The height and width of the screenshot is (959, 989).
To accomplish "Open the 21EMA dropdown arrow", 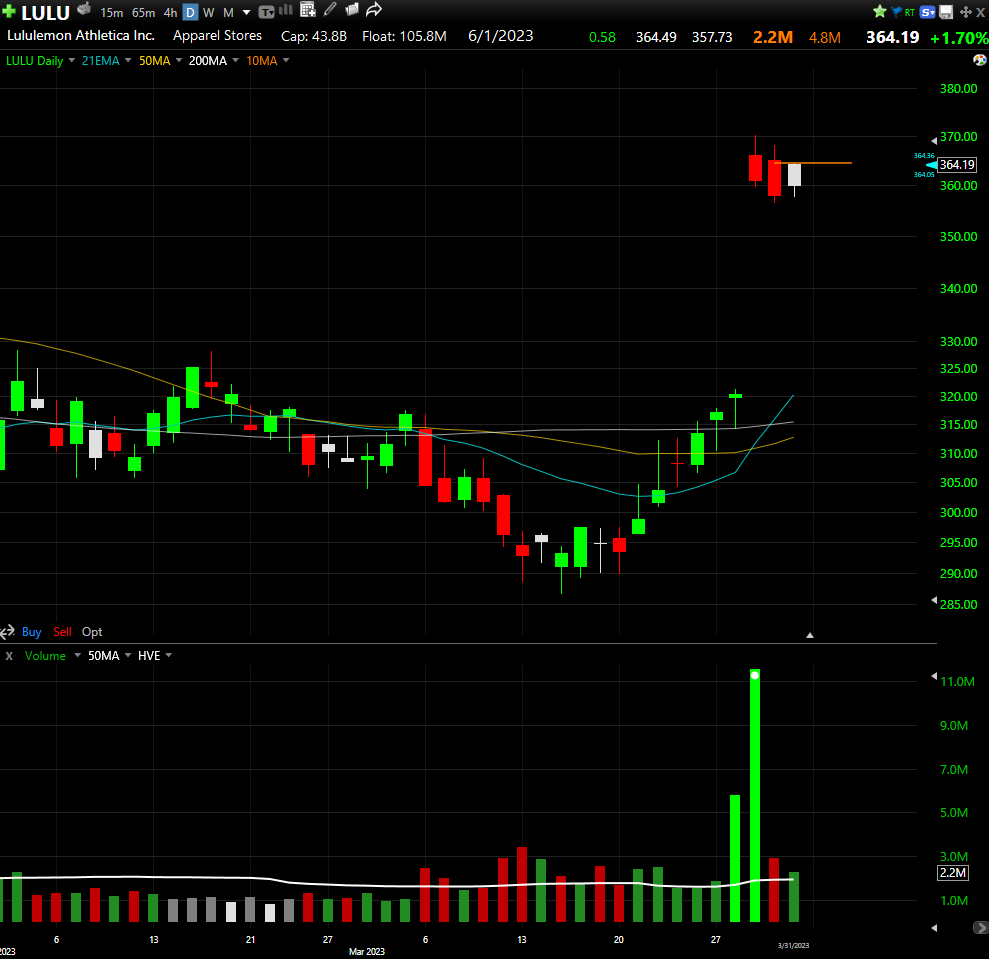I will (128, 61).
